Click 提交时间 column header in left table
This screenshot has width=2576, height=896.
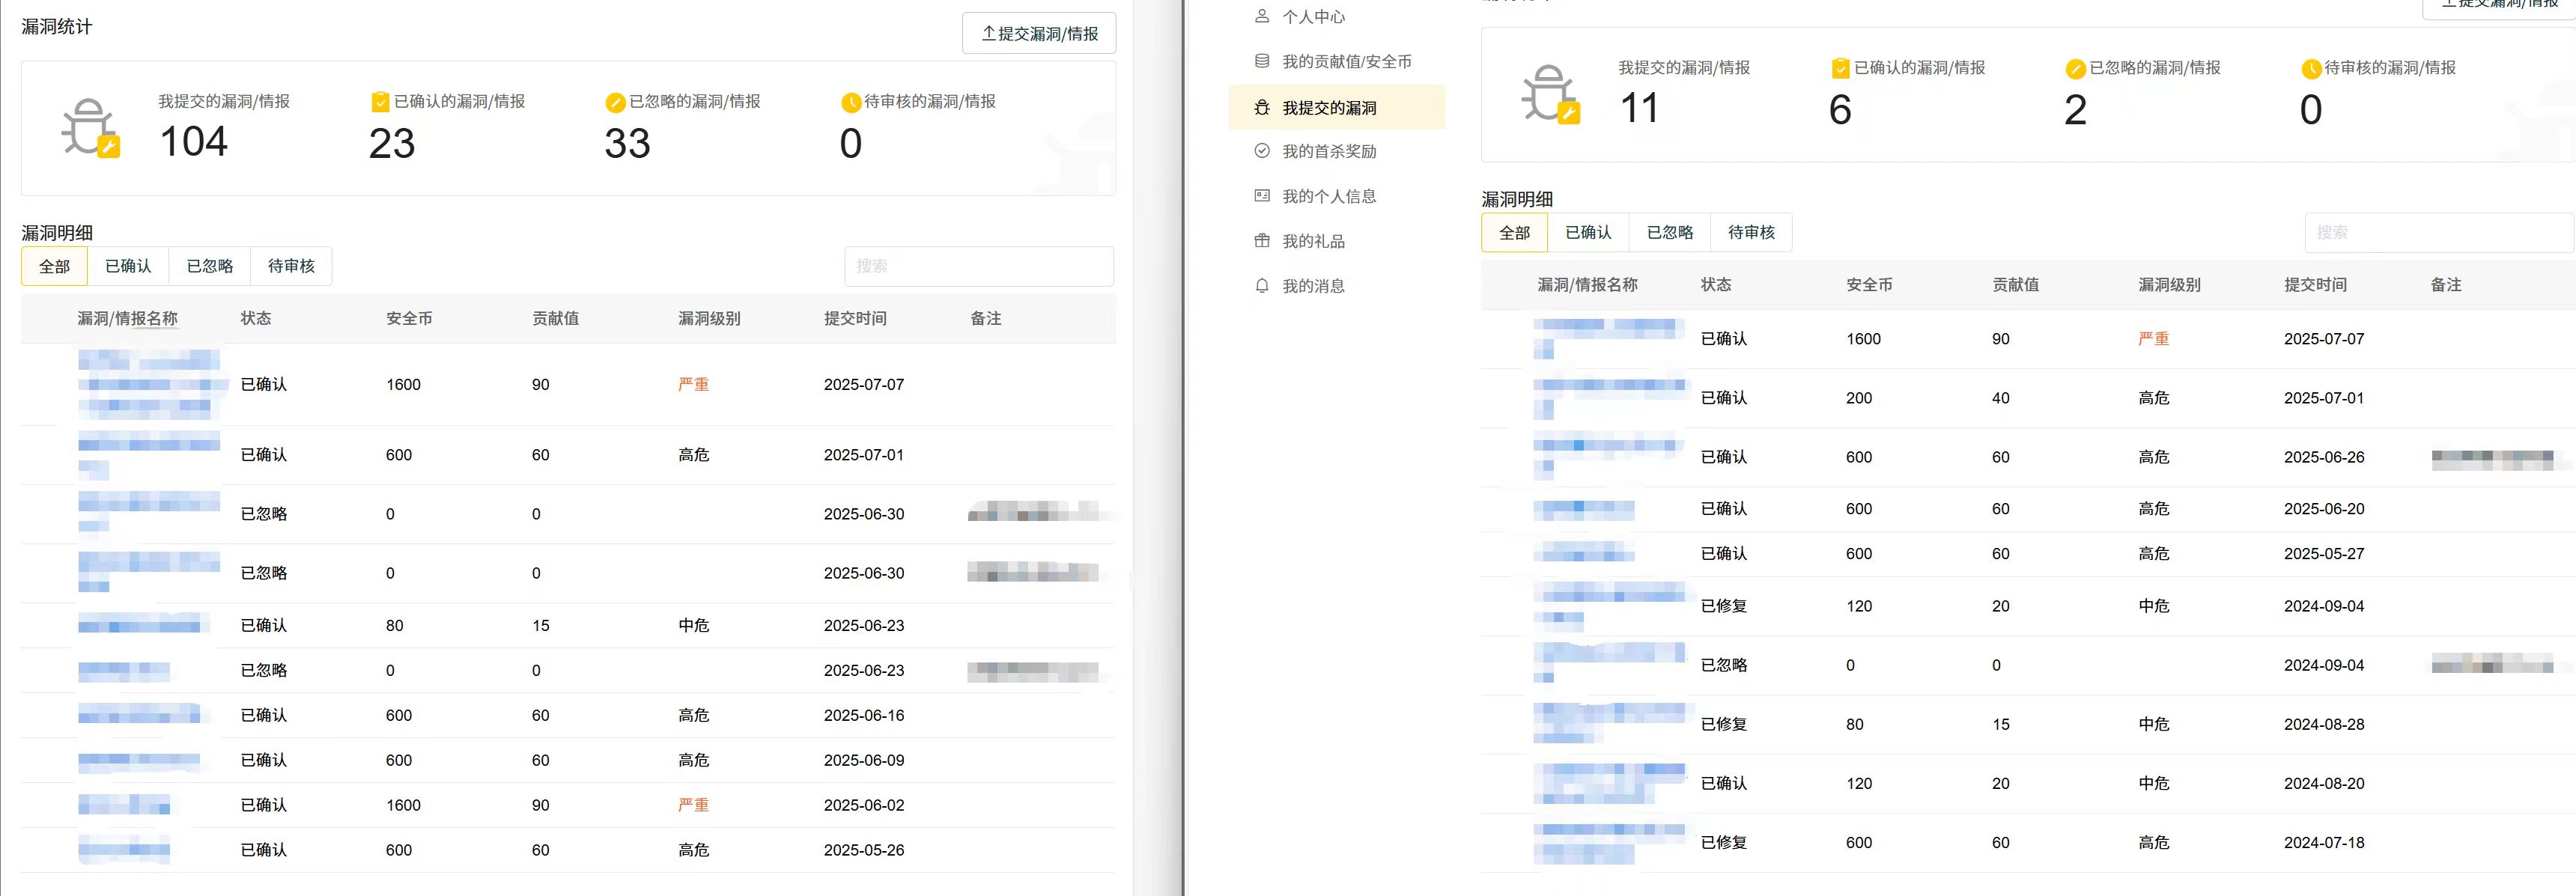[855, 318]
